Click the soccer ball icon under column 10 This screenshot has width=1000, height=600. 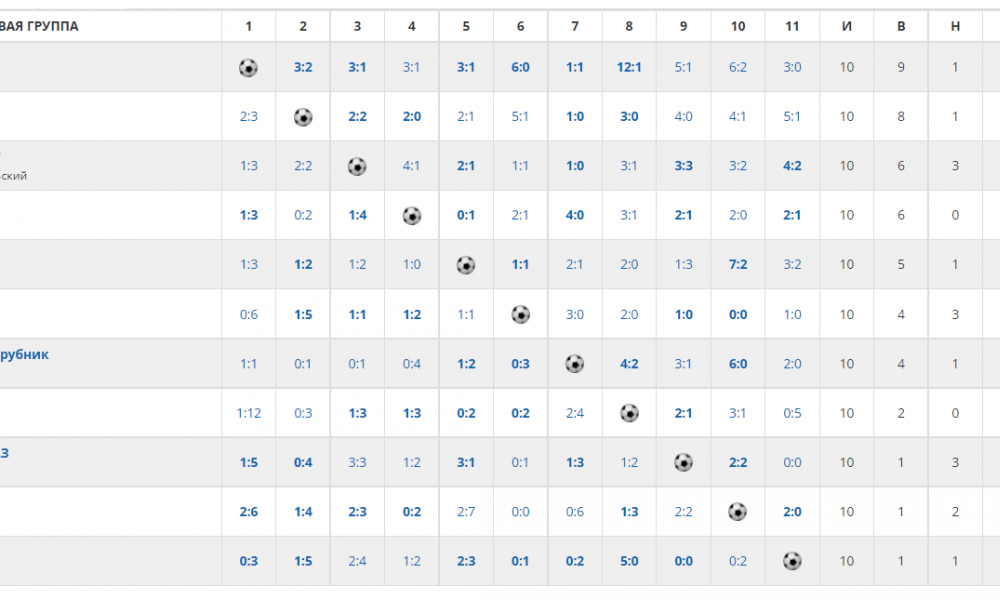point(738,511)
